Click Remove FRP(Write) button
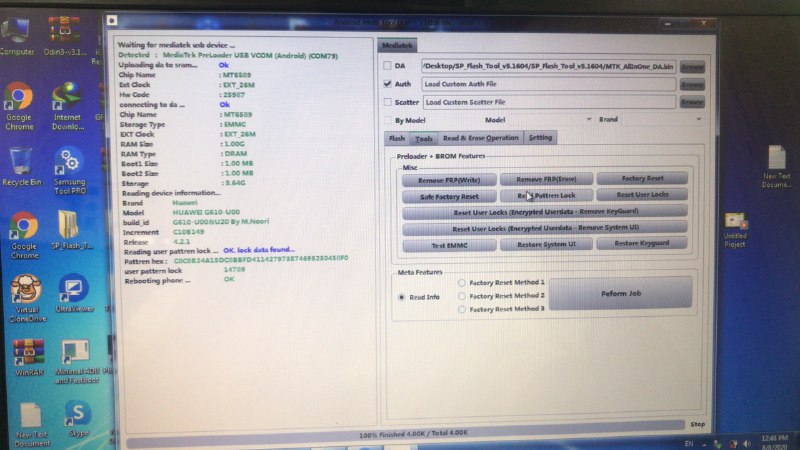 tap(449, 180)
